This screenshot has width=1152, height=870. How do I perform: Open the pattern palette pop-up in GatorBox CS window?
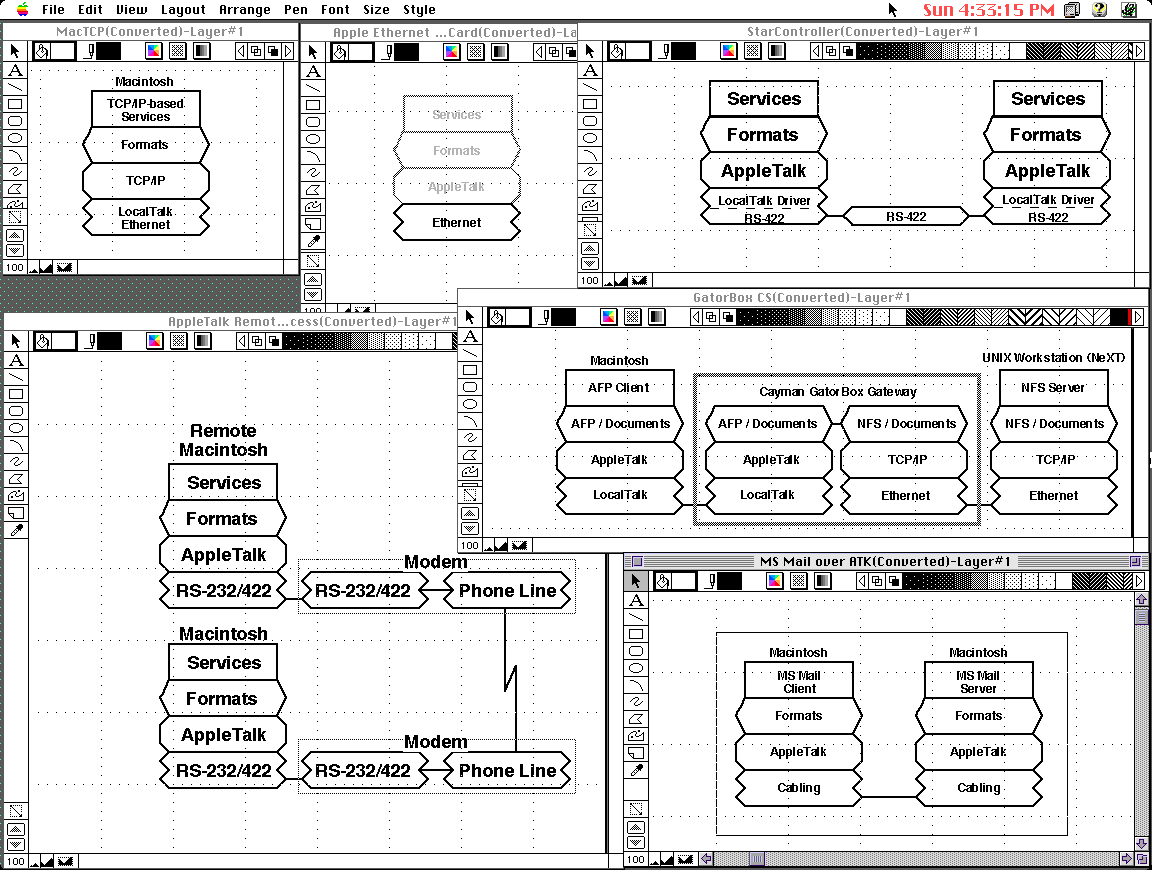point(633,317)
